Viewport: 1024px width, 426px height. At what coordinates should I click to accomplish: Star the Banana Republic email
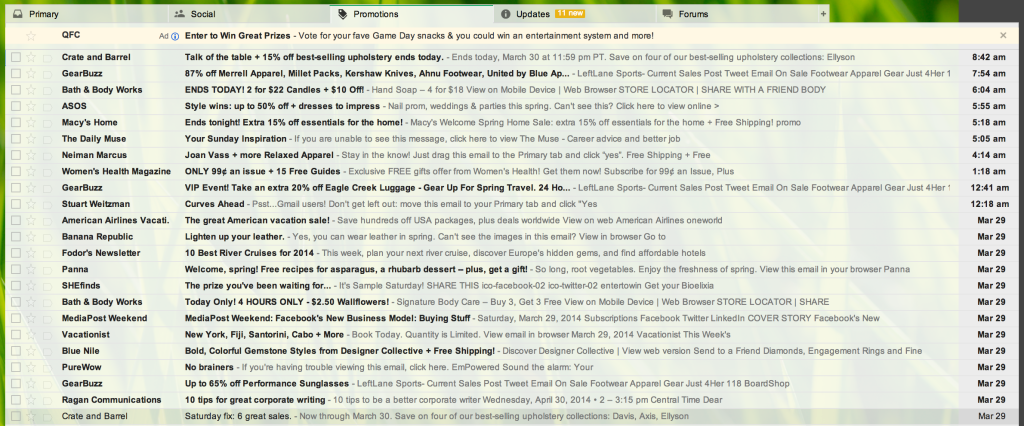tap(31, 237)
